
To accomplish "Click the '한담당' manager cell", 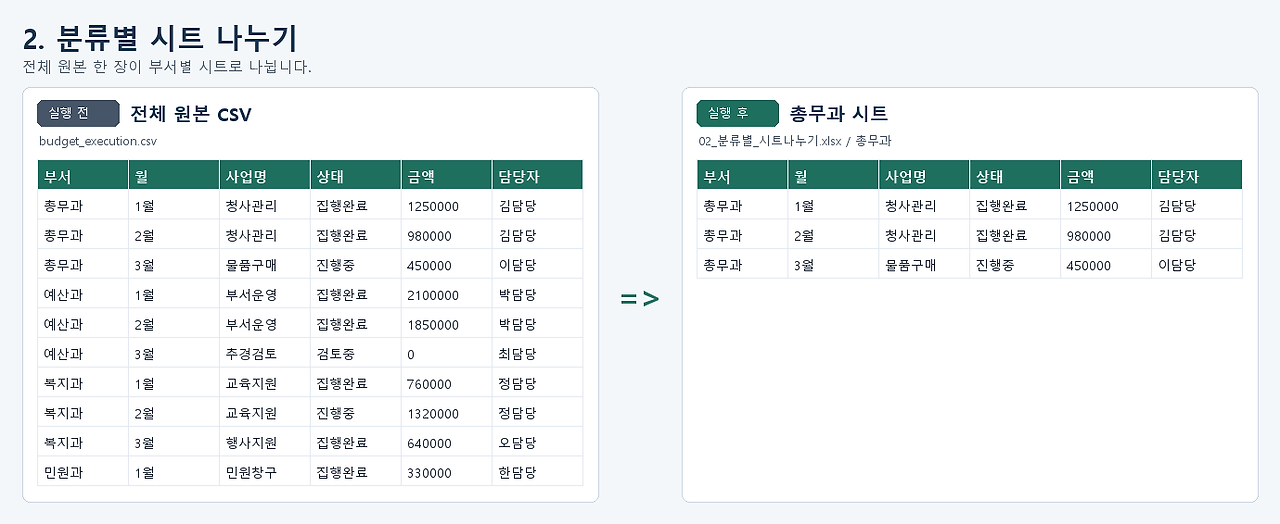I will pyautogui.click(x=538, y=472).
